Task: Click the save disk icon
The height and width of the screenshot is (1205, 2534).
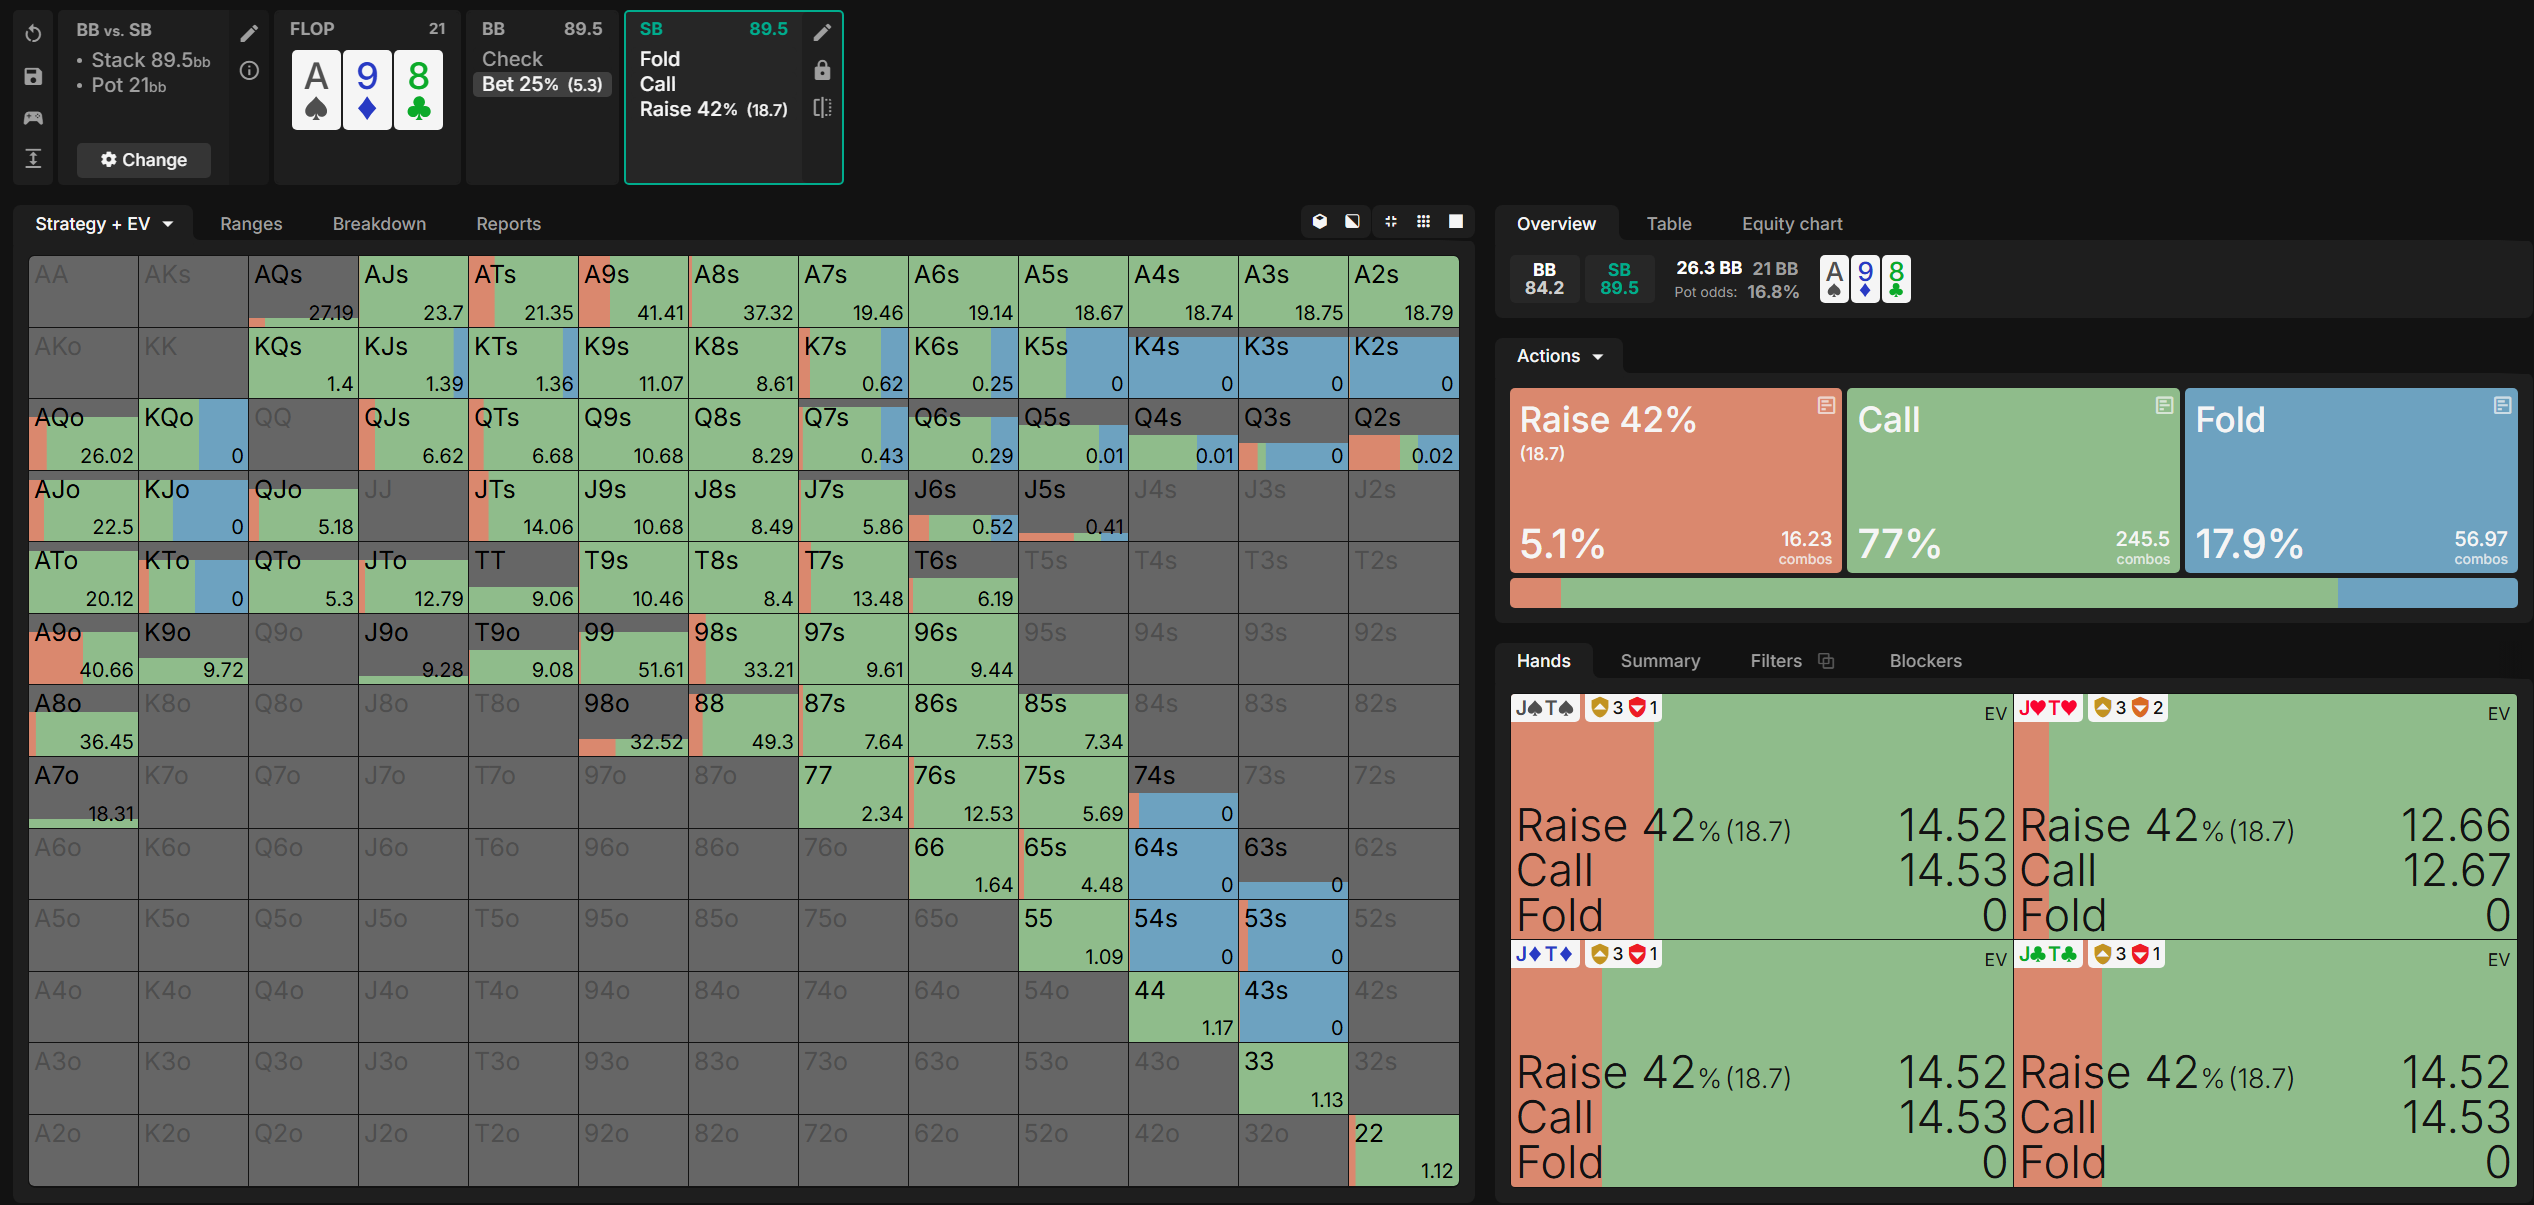Action: click(33, 76)
